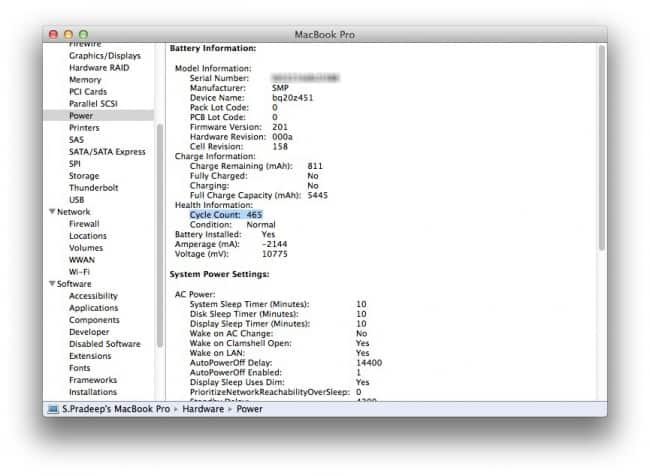This screenshot has width=650, height=476.
Task: Click the Cell Revision value 158
Action: click(x=280, y=146)
